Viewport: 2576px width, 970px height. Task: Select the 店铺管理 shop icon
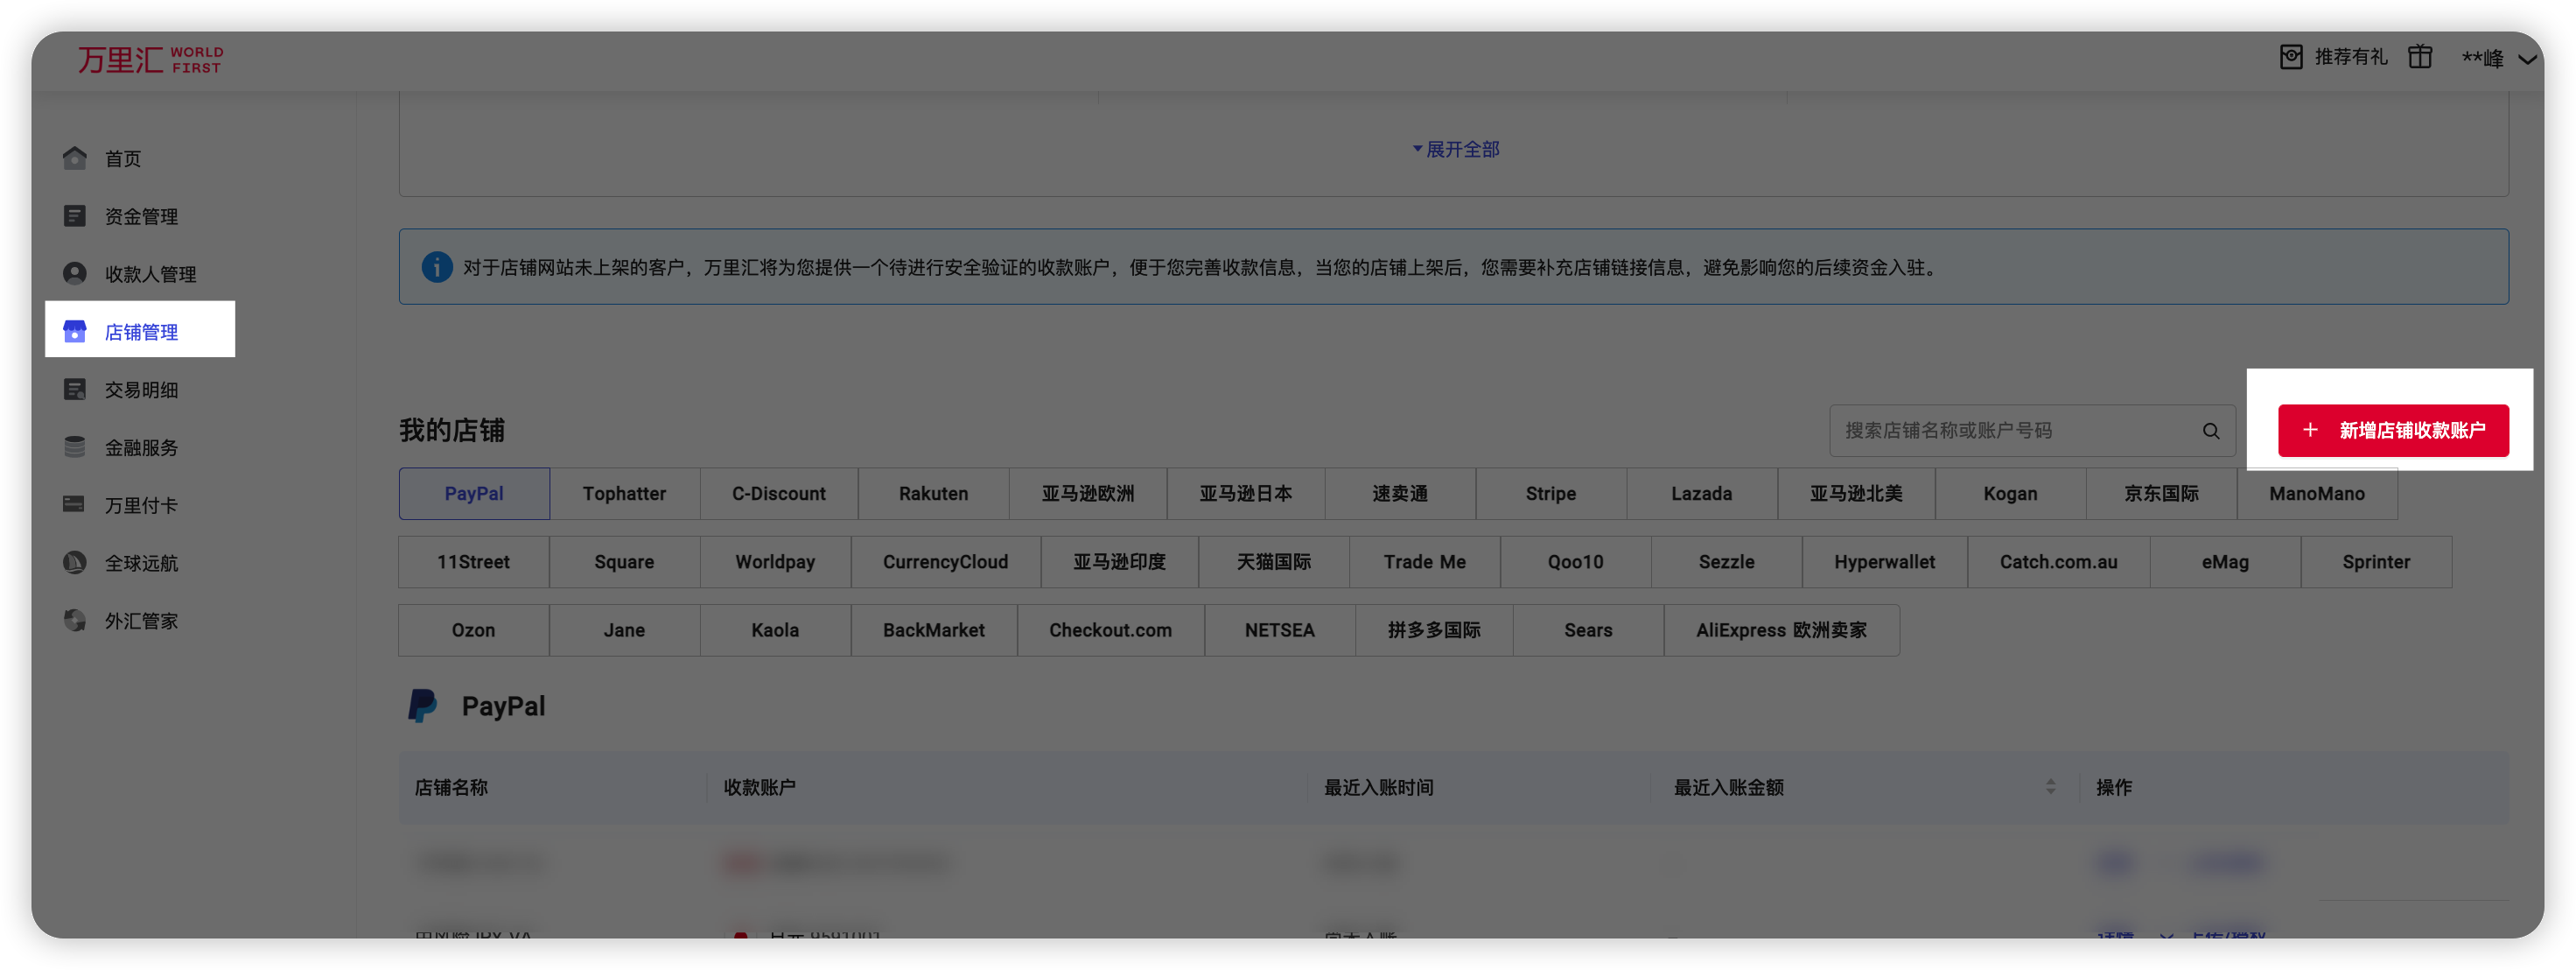[75, 331]
